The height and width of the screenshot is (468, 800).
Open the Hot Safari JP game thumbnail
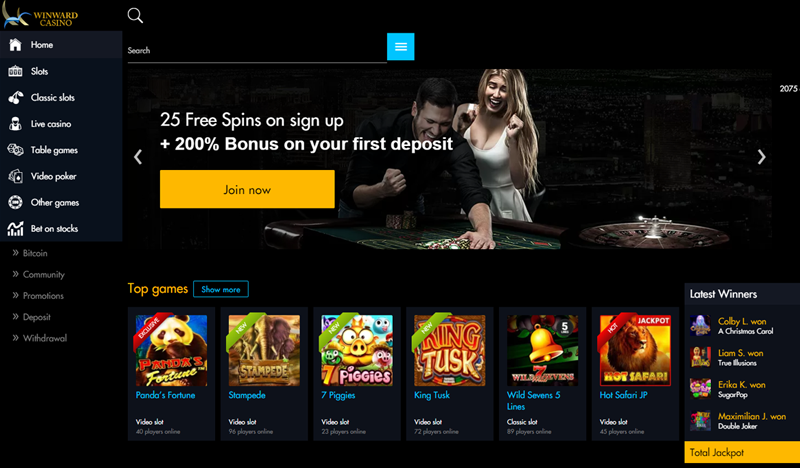pyautogui.click(x=635, y=350)
